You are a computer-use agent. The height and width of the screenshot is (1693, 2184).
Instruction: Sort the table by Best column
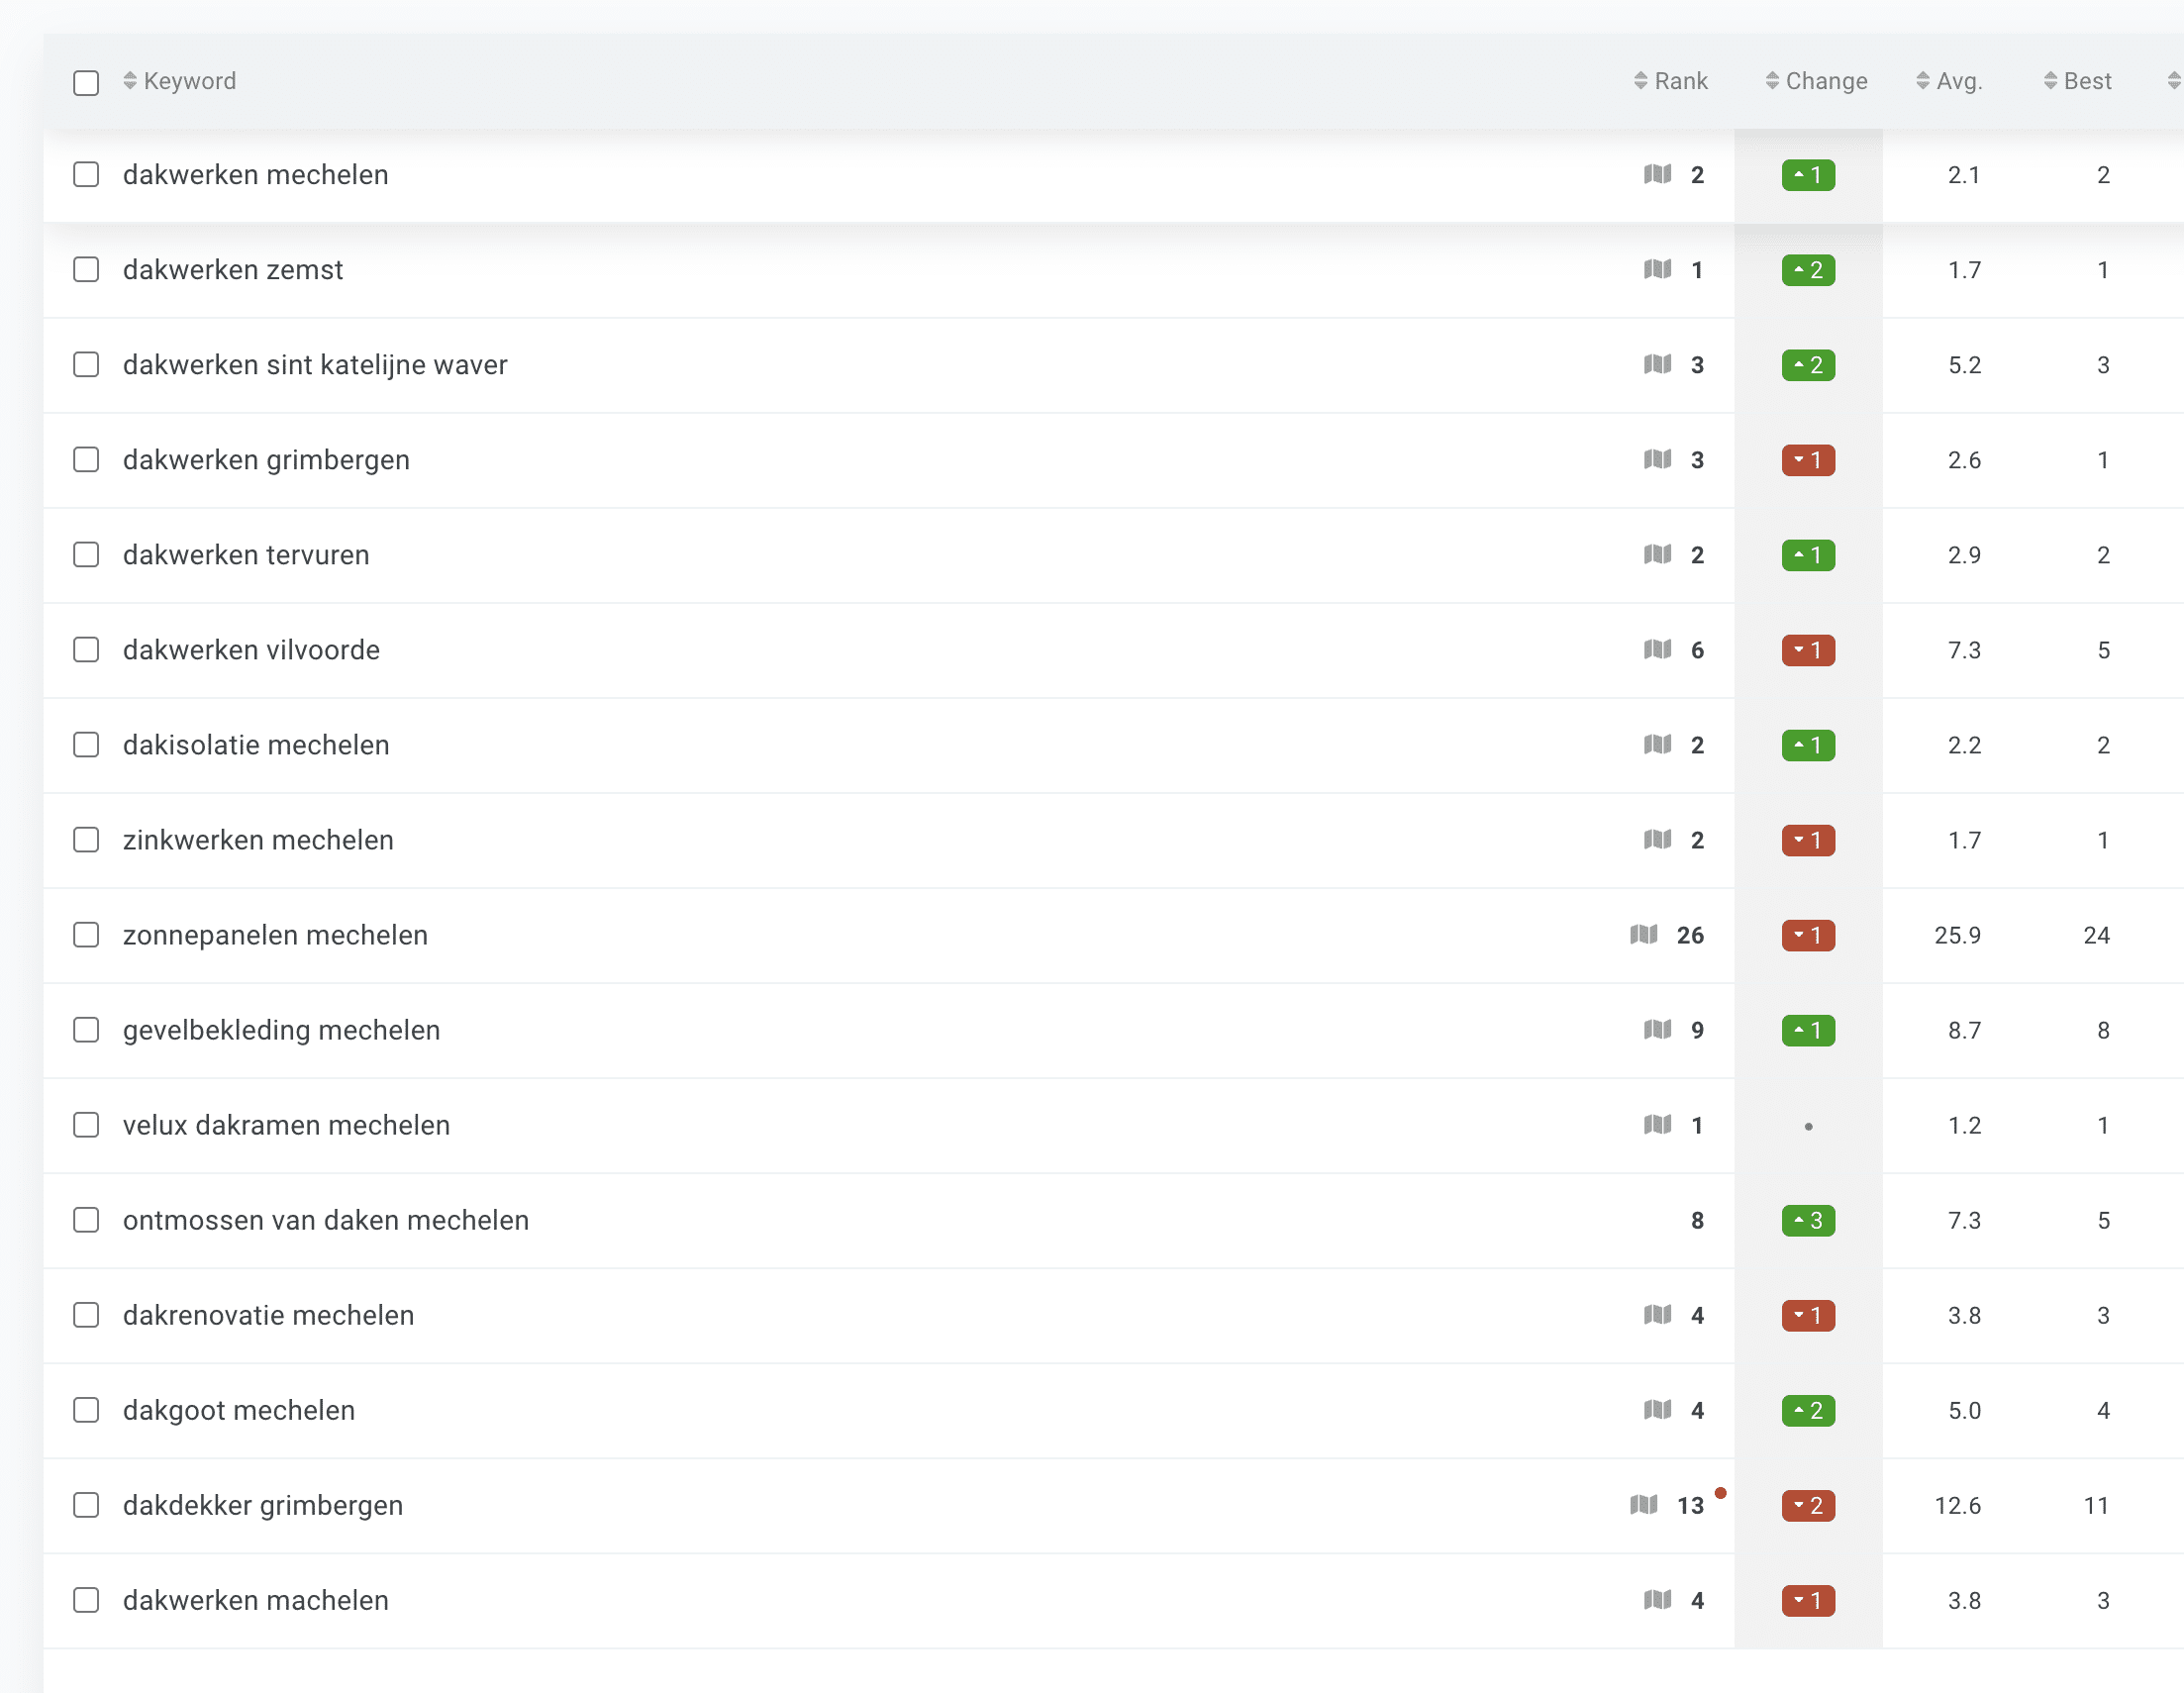click(2077, 81)
